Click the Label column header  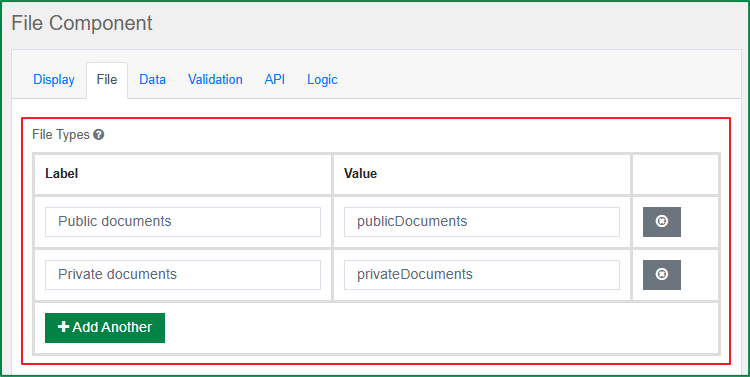pos(62,173)
